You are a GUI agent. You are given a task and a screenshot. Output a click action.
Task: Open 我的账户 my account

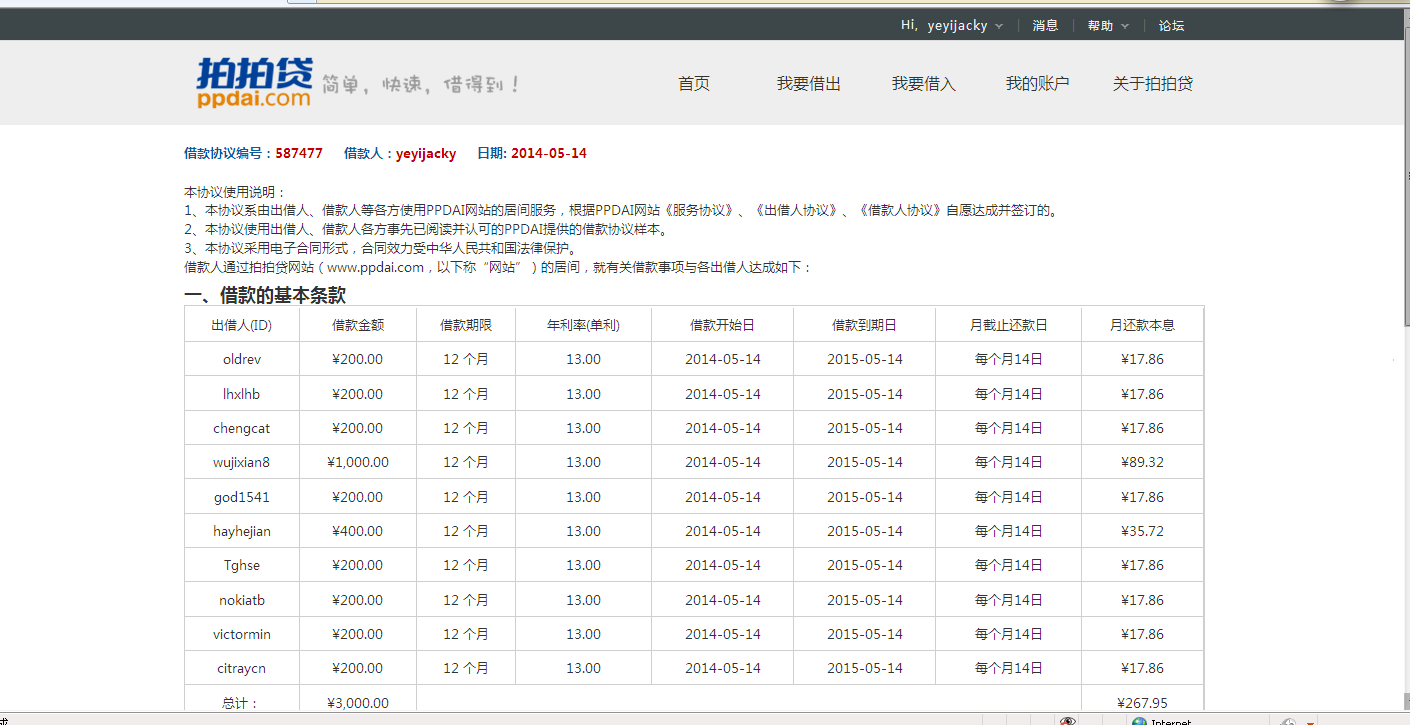tap(1037, 84)
